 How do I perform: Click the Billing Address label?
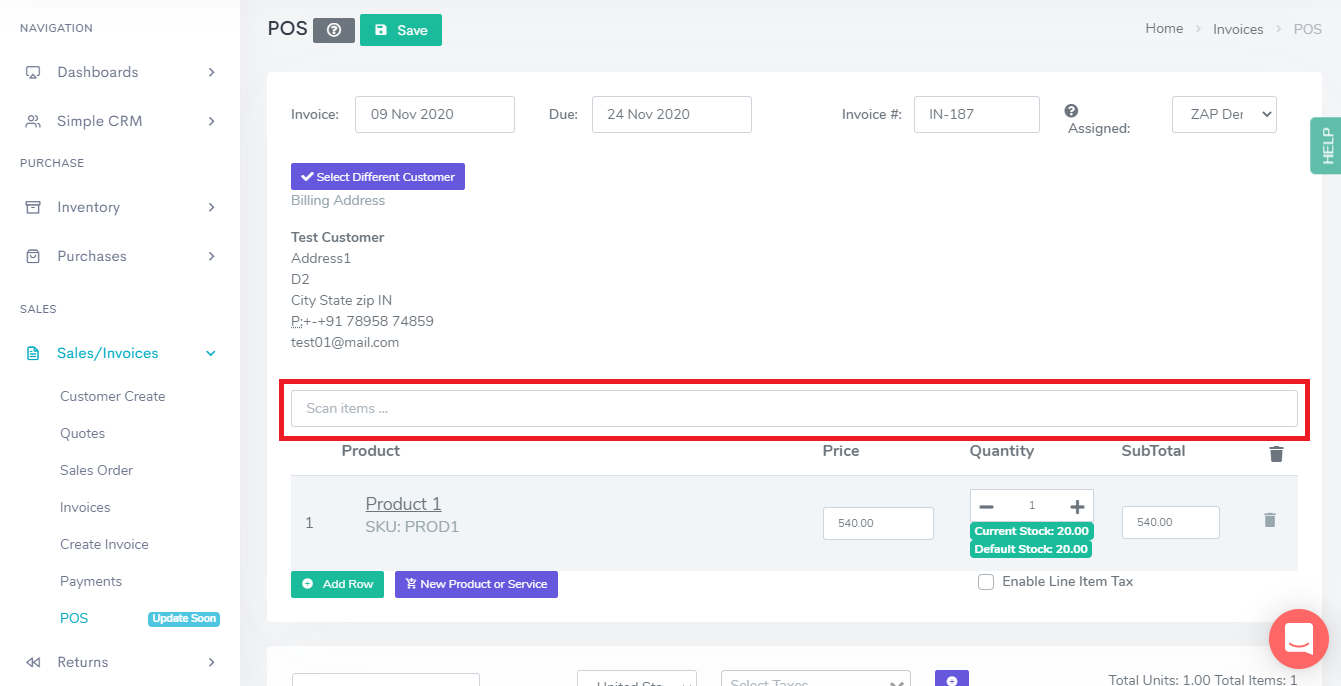tap(338, 200)
